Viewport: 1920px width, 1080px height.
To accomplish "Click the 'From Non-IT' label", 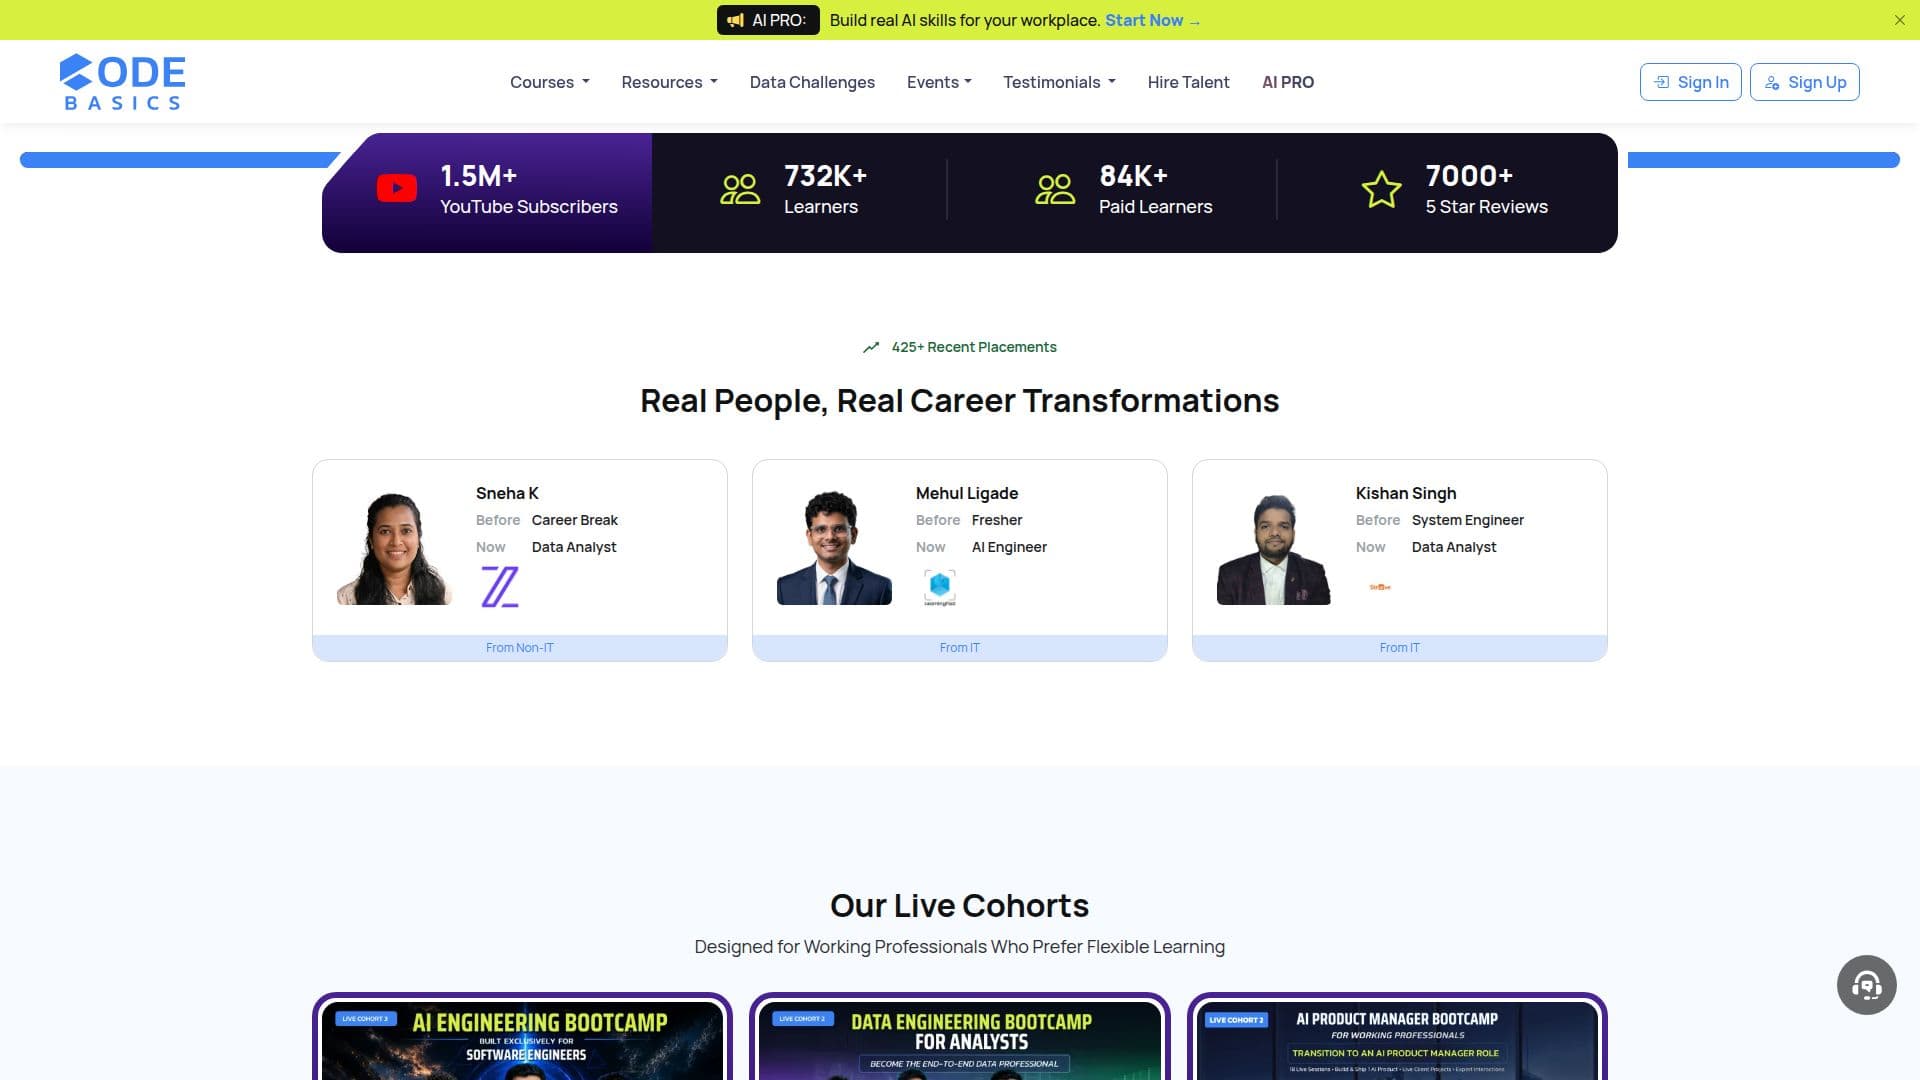I will (x=520, y=648).
